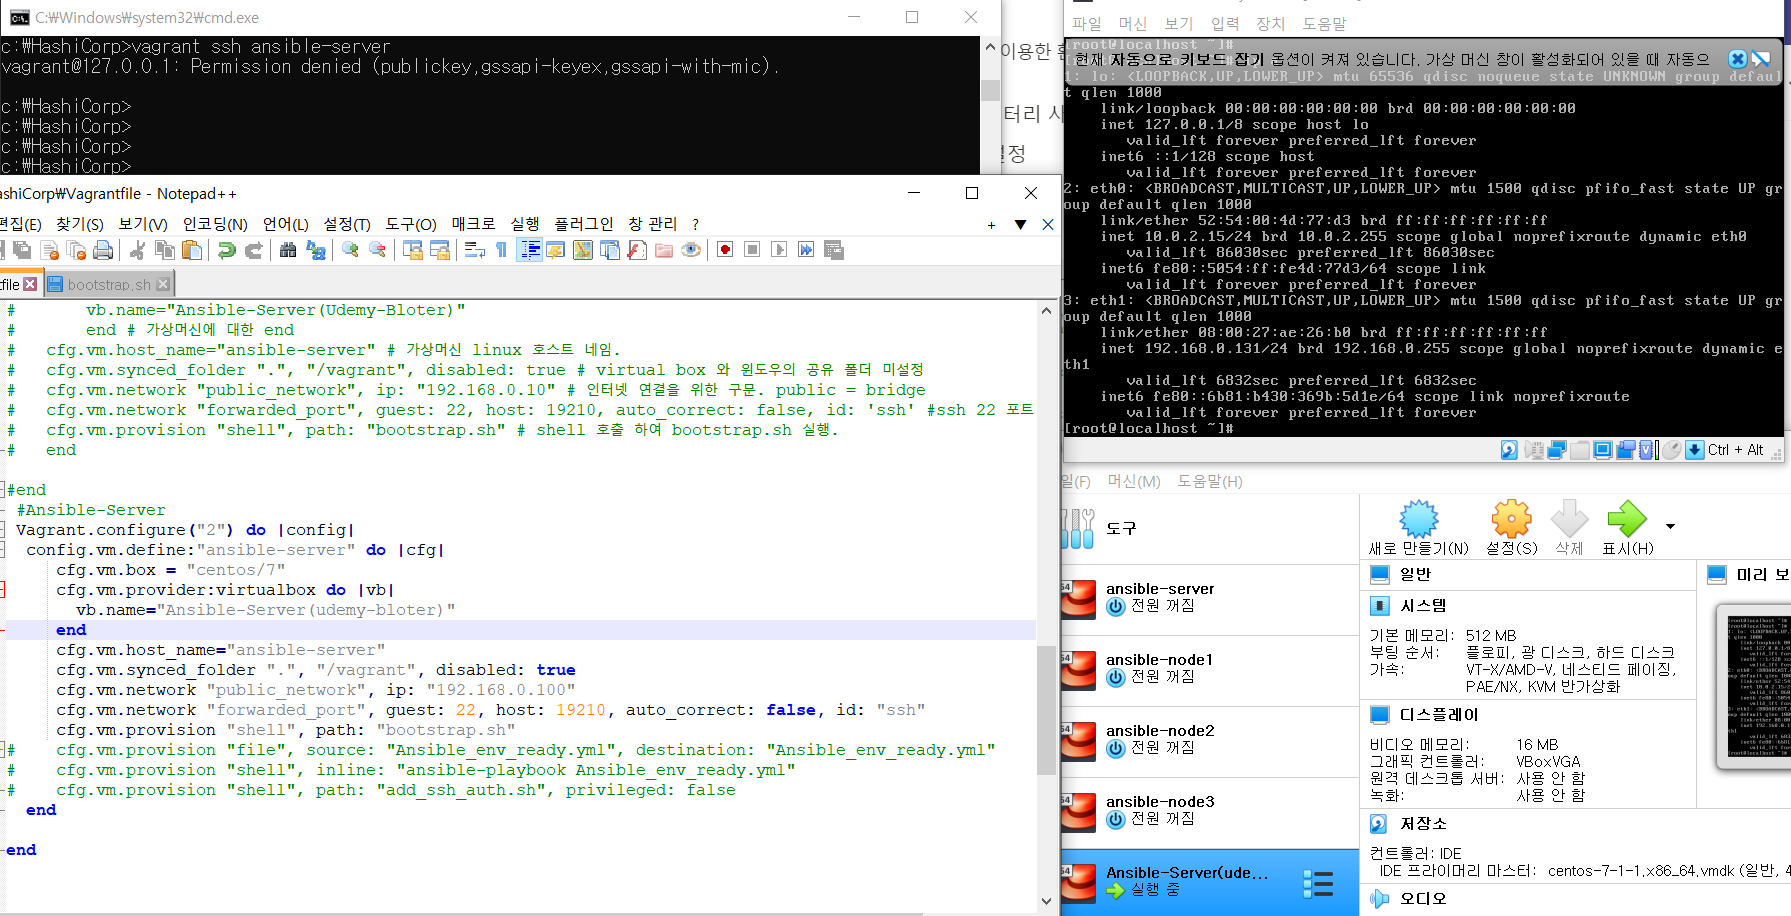Open the 찾기(S) menu in Notepad++
Viewport: 1791px width, 916px height.
tap(80, 224)
